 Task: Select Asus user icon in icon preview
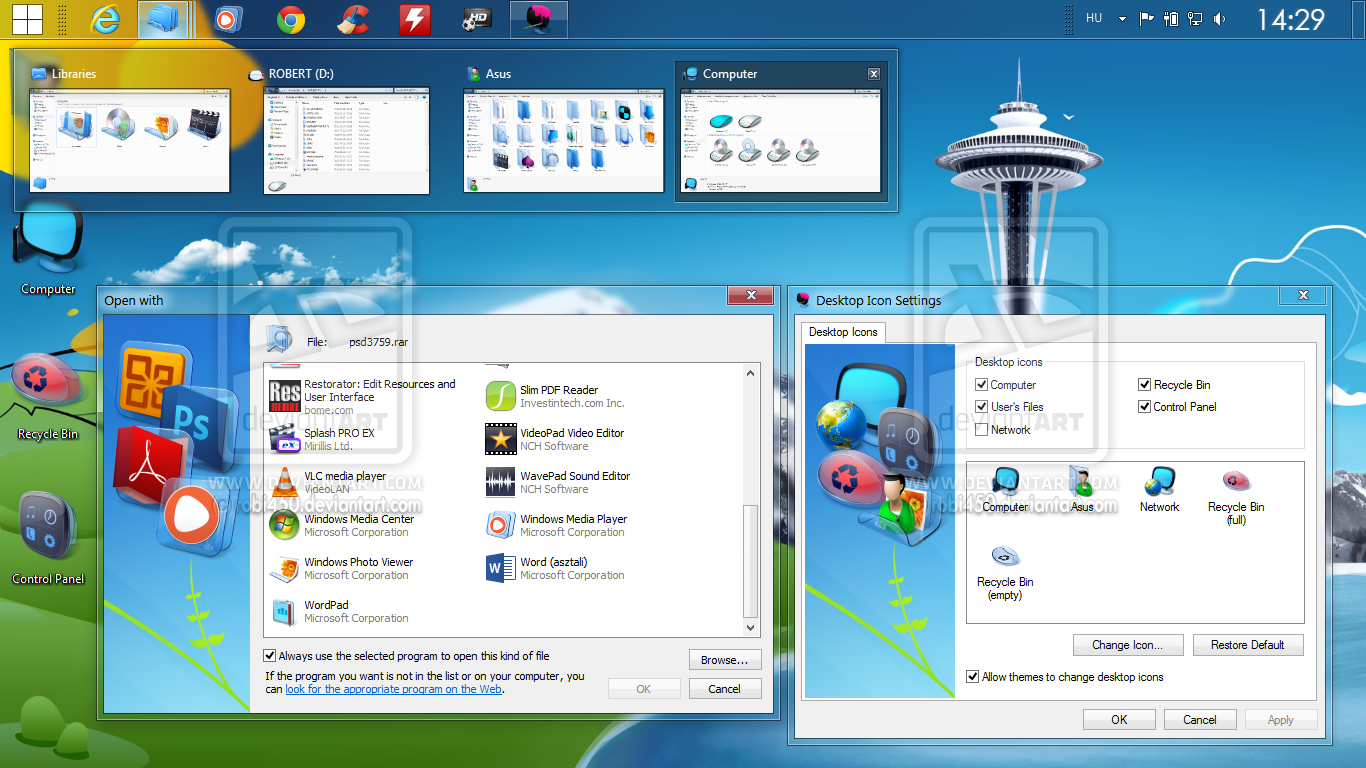[1082, 490]
